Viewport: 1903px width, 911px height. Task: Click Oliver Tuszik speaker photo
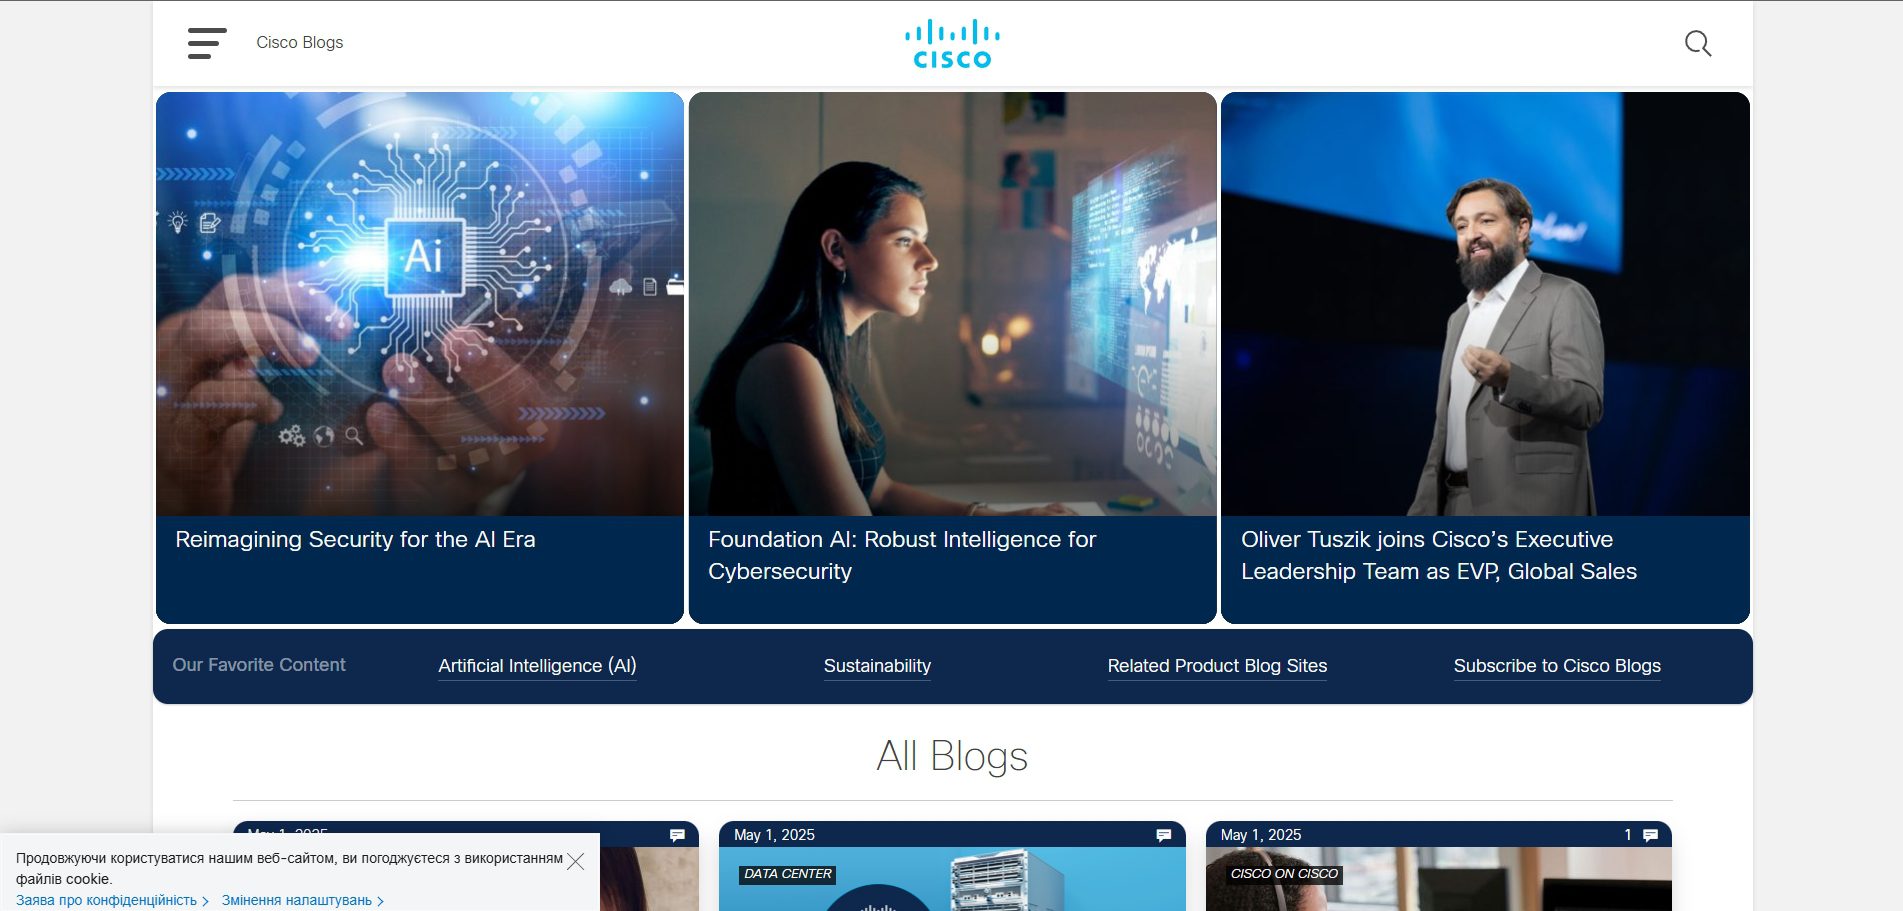pyautogui.click(x=1485, y=304)
